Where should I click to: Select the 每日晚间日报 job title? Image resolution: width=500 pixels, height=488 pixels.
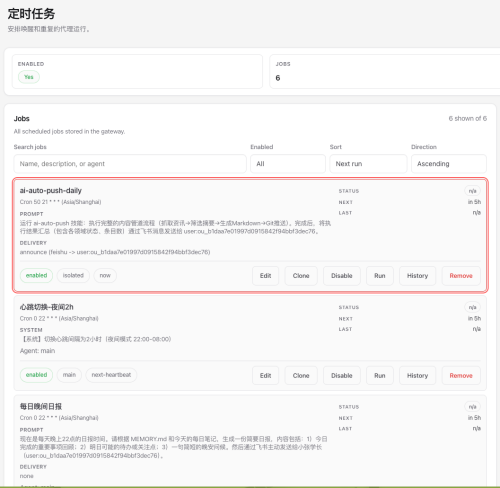[41, 406]
